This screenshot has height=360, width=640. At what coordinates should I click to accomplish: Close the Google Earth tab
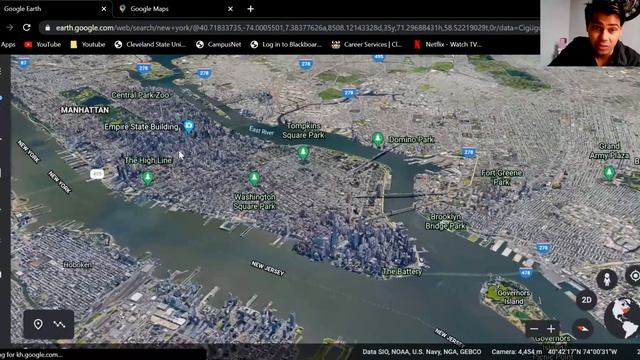tap(104, 9)
